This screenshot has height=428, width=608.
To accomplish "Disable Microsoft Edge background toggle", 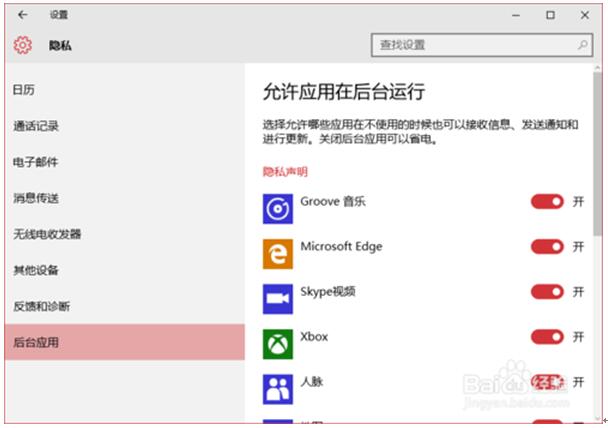I will [x=547, y=247].
